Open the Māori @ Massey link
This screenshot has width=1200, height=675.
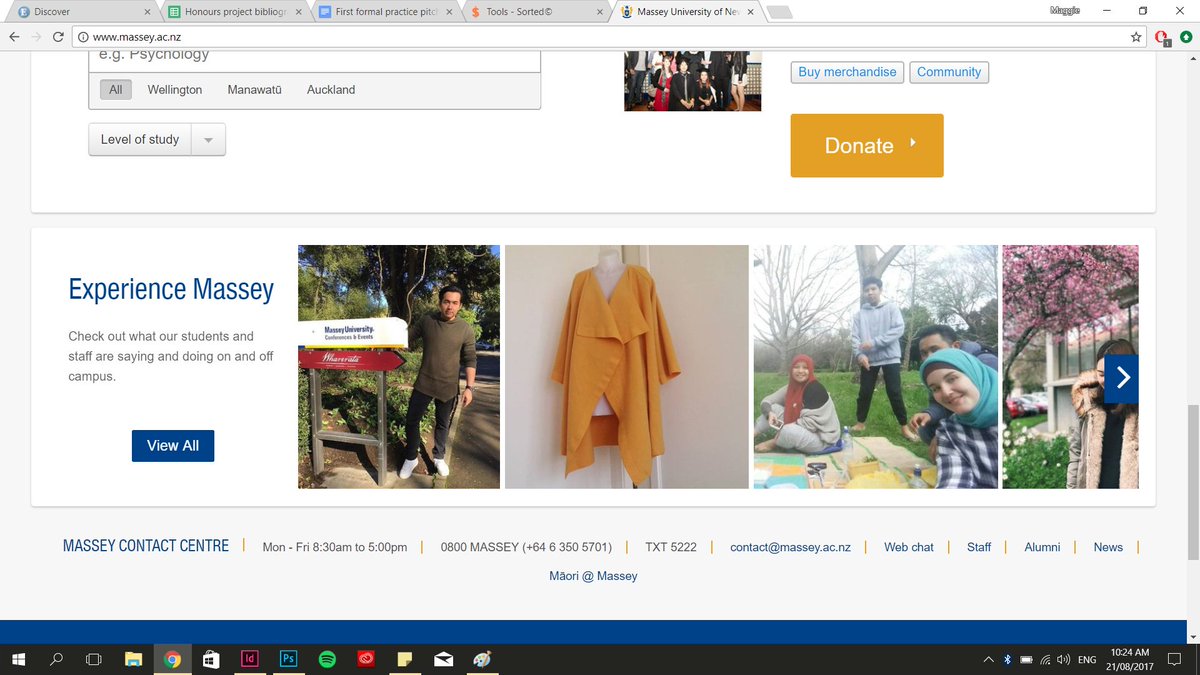[593, 576]
